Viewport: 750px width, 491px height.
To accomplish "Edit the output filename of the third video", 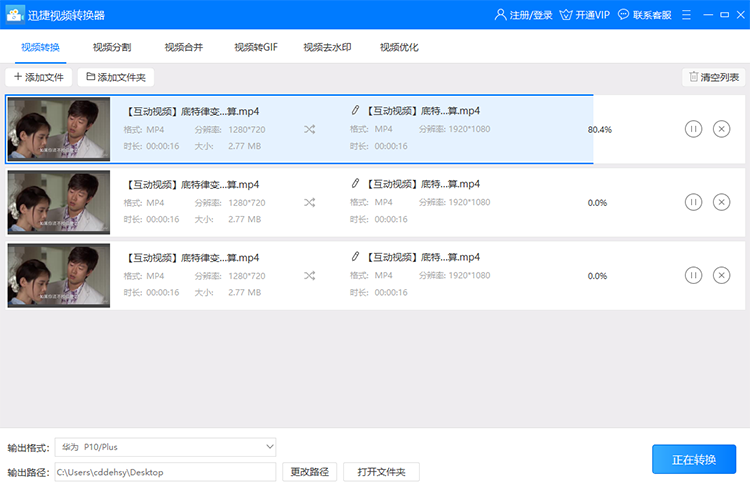I will click(x=355, y=257).
